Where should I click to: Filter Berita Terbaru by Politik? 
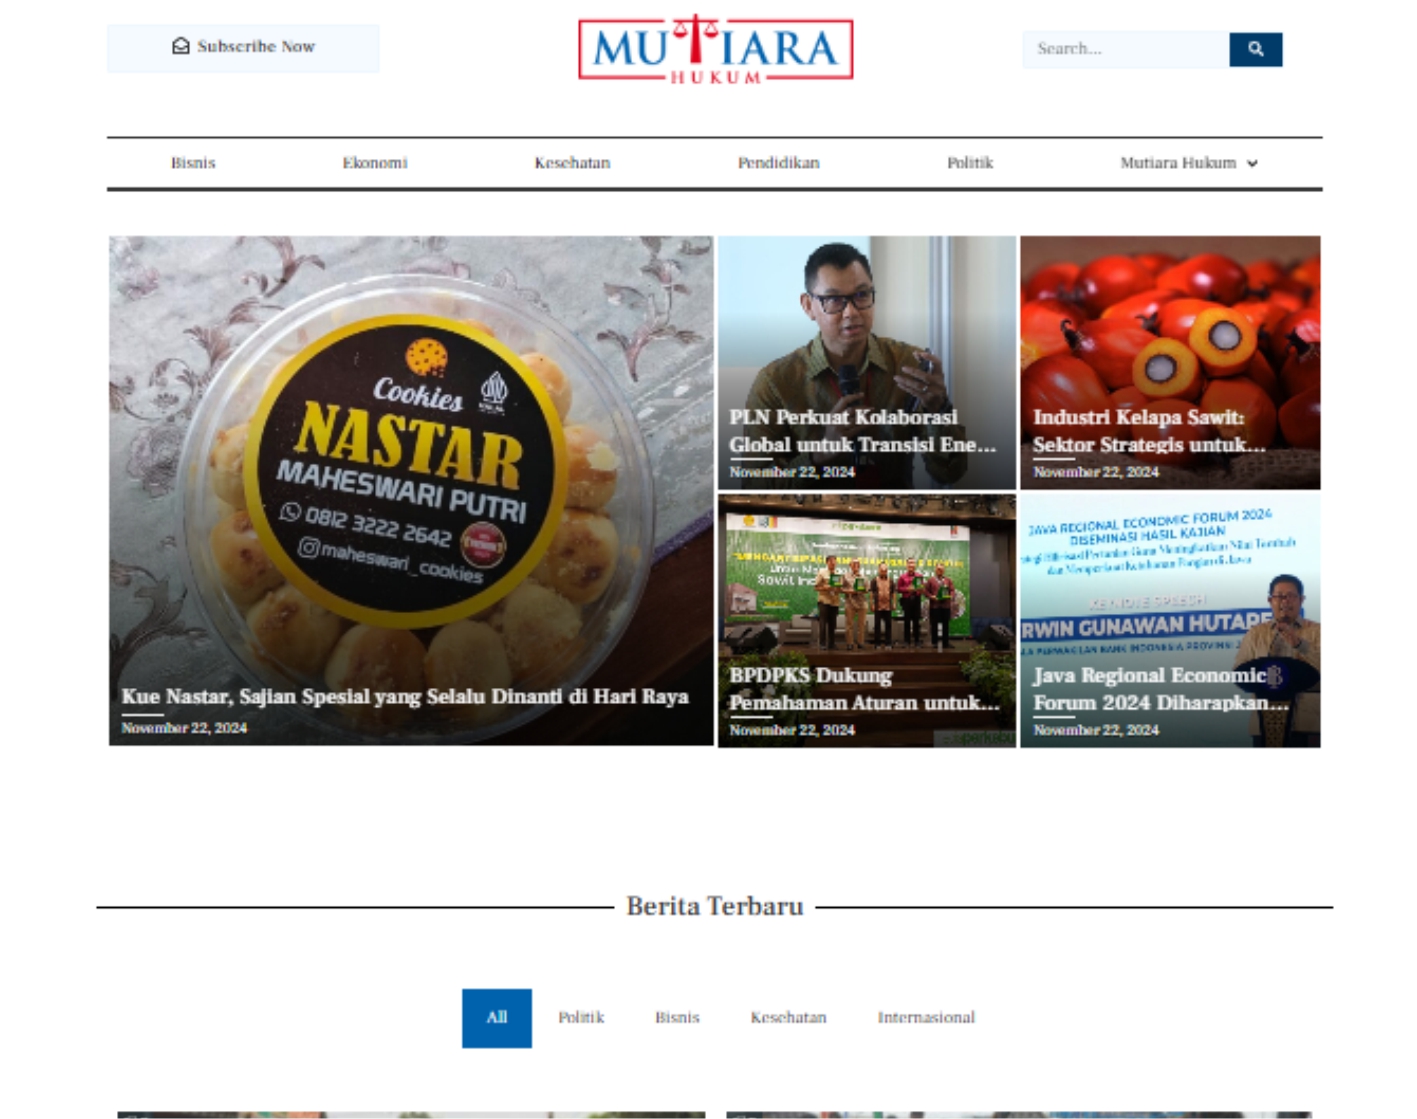581,1018
